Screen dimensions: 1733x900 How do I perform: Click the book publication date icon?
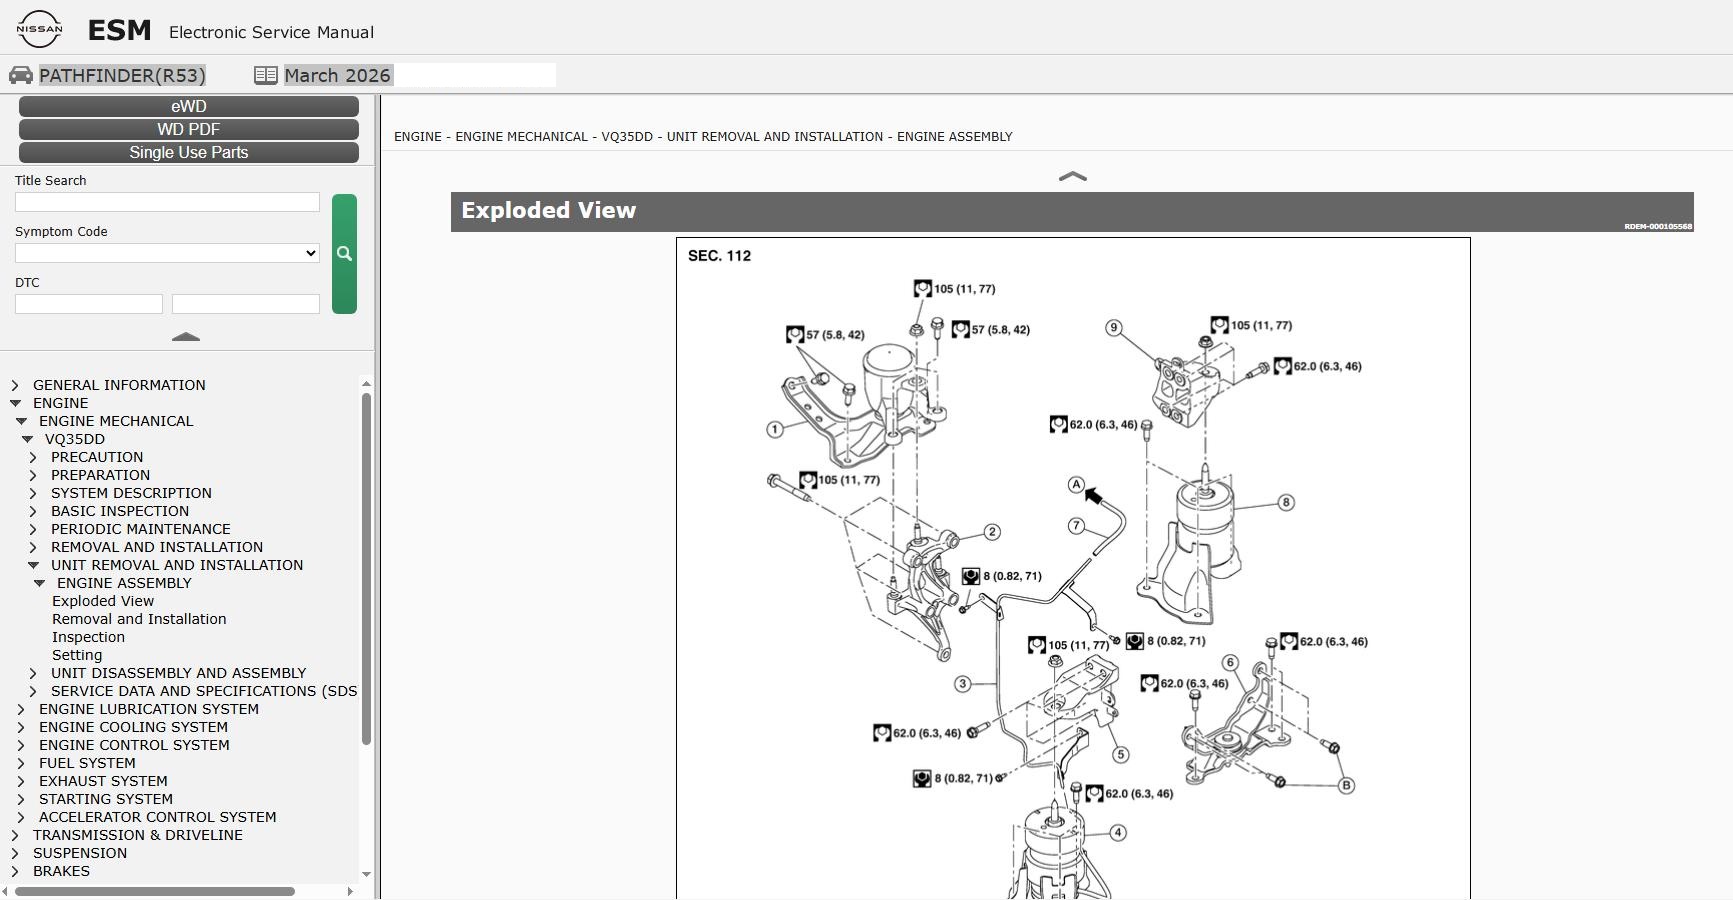265,76
